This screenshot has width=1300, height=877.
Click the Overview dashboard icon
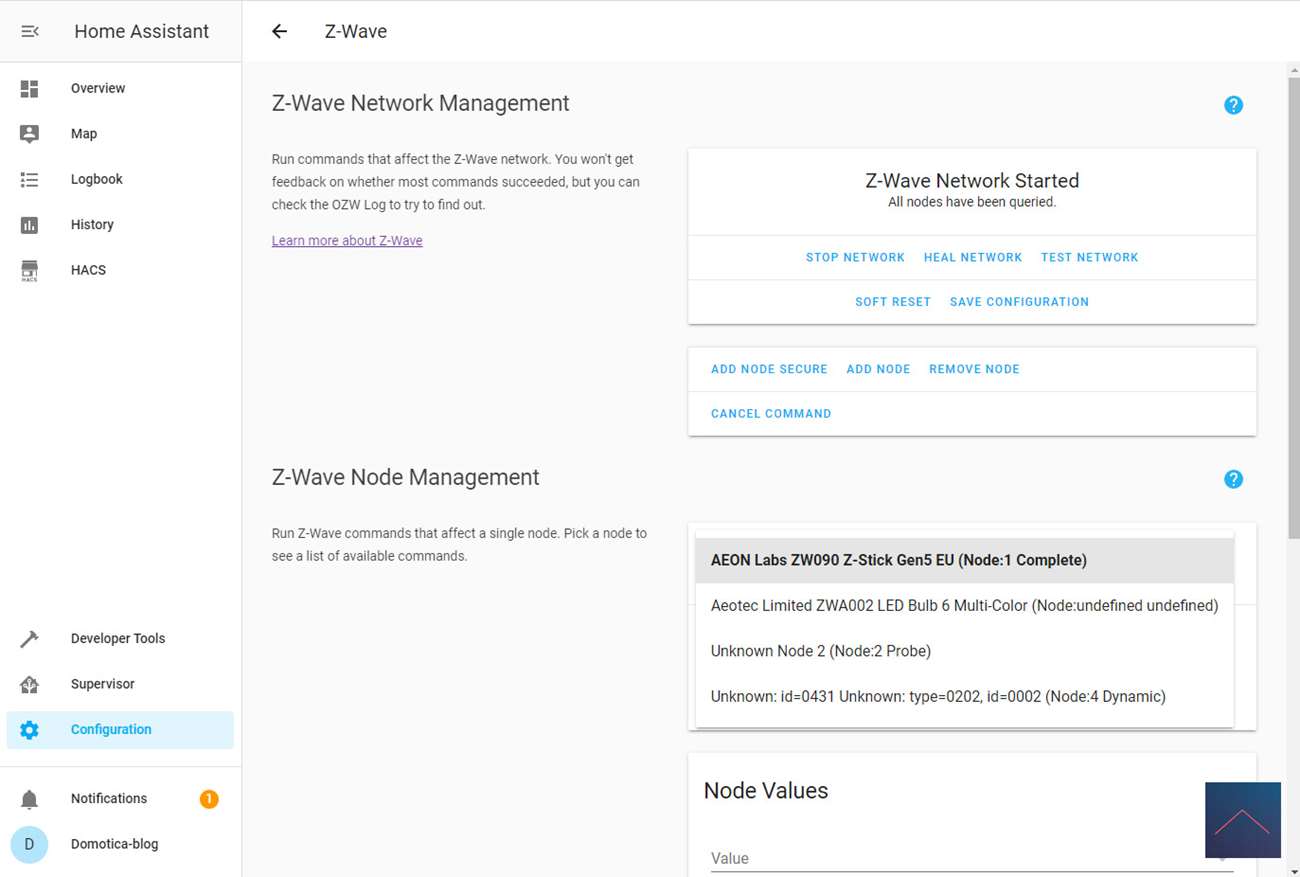[29, 89]
